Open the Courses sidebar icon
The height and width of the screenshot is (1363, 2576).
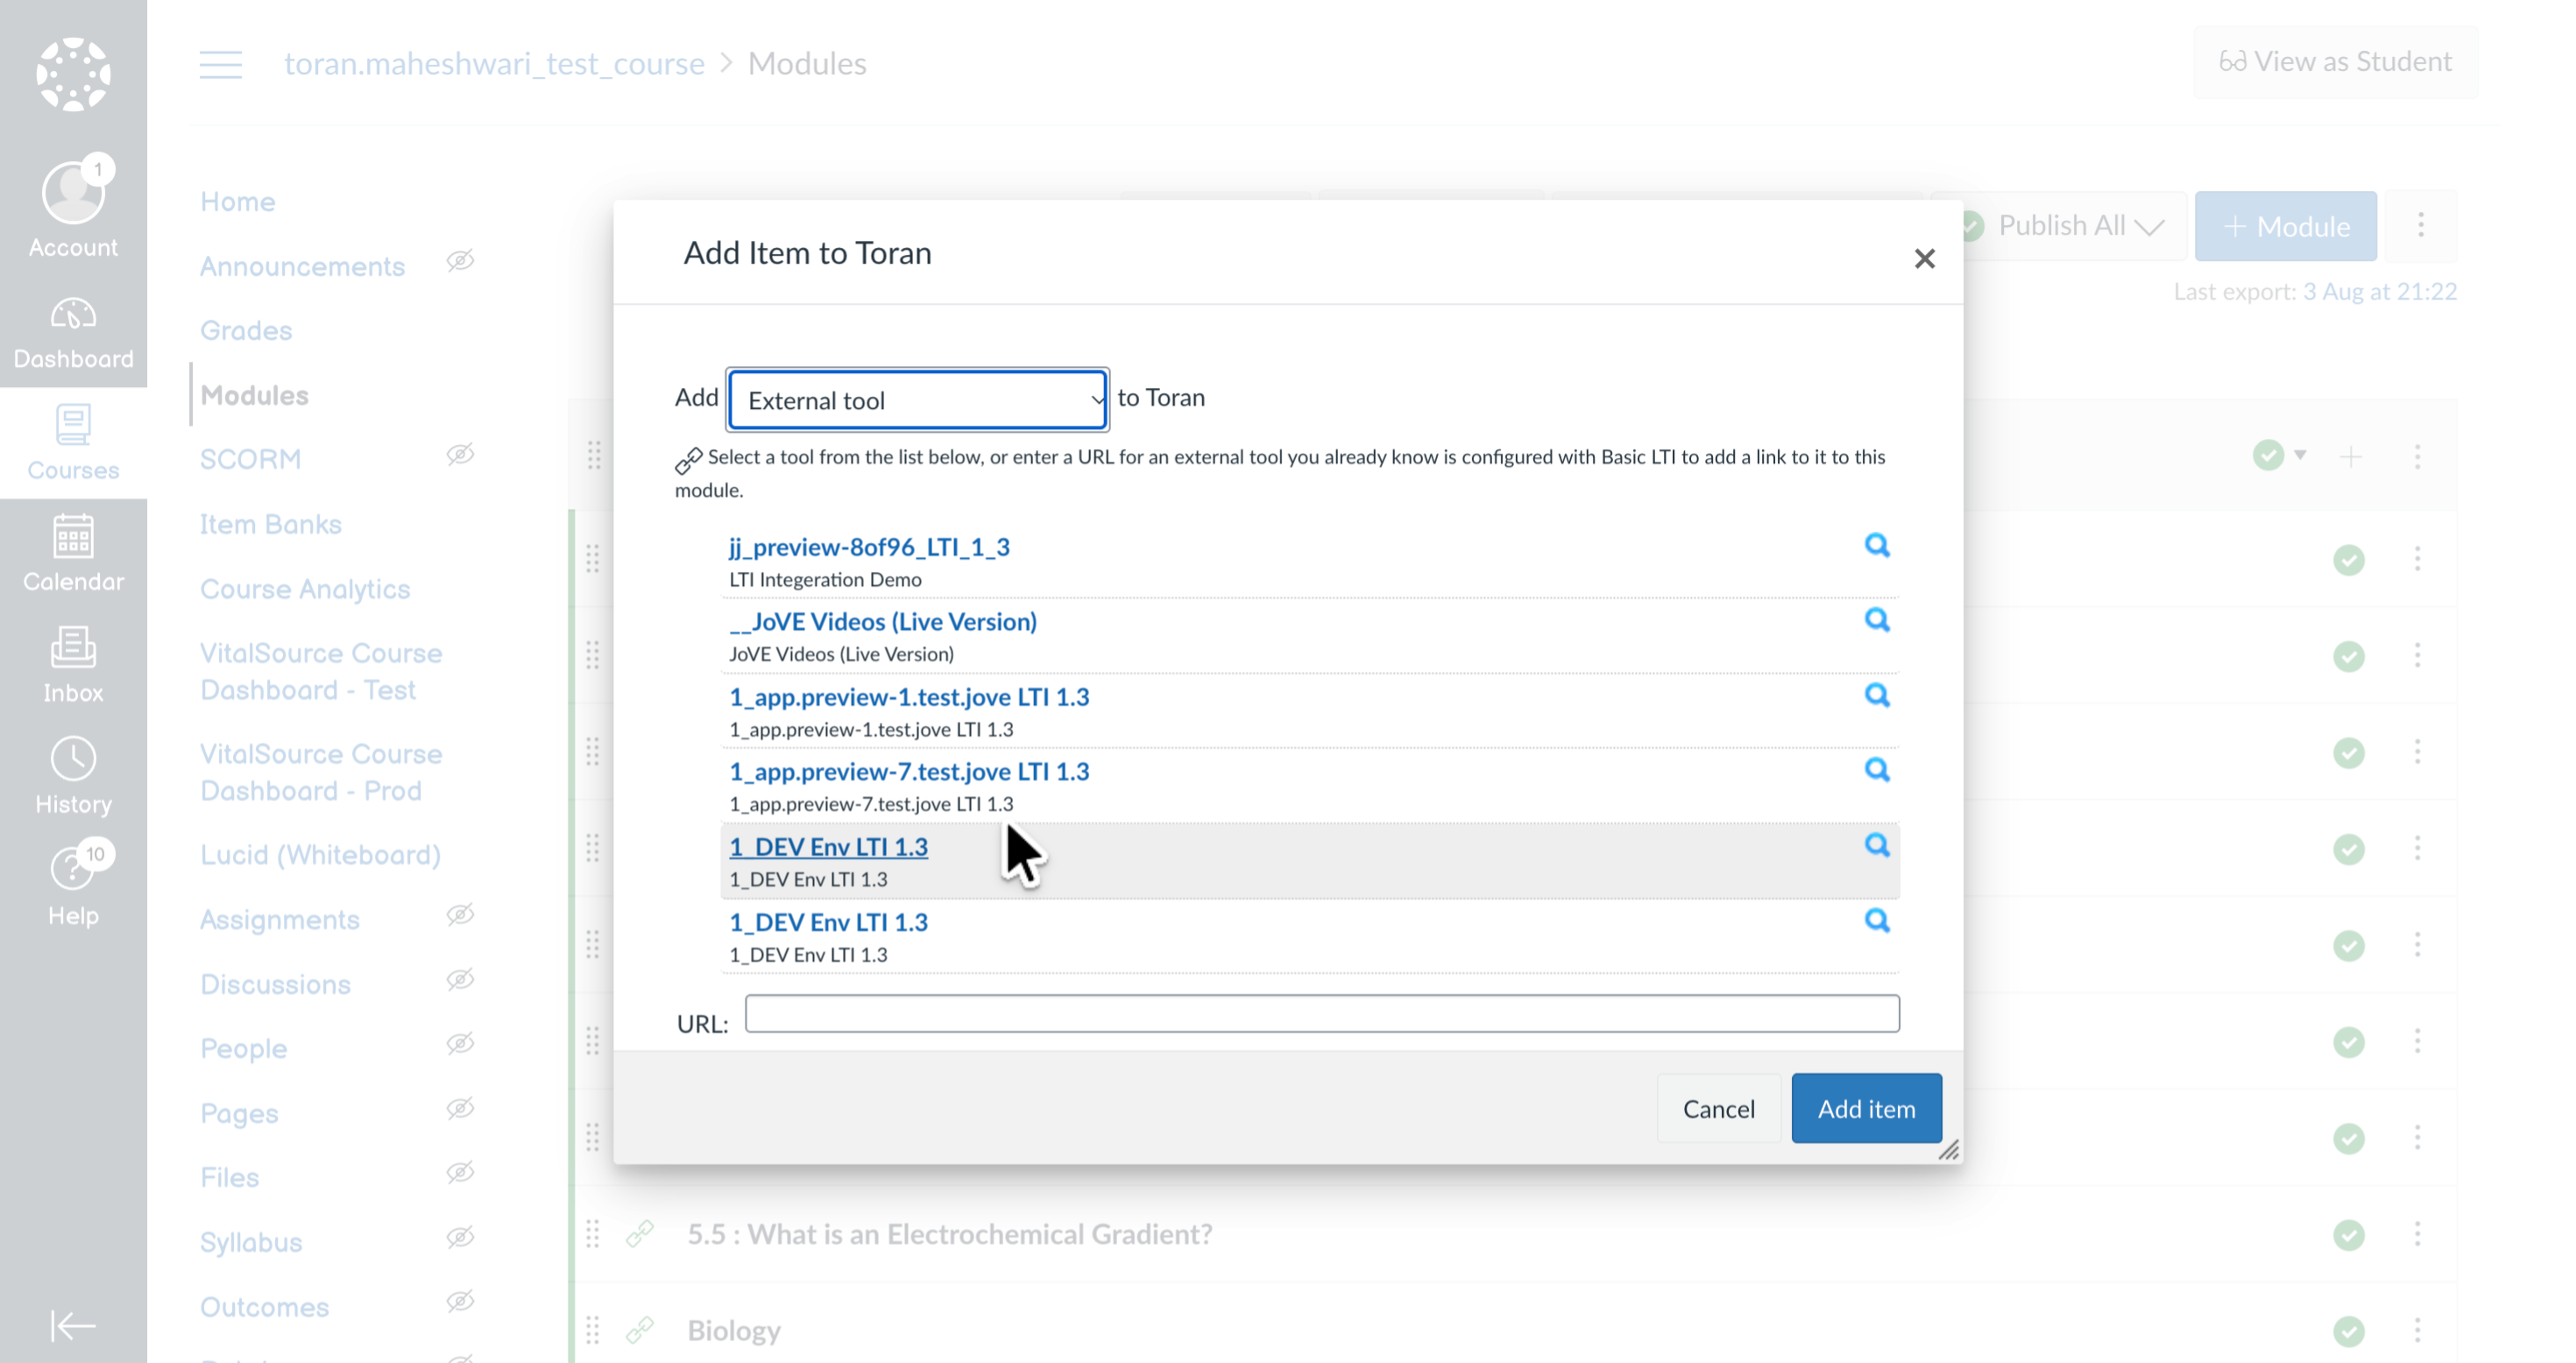(x=73, y=443)
